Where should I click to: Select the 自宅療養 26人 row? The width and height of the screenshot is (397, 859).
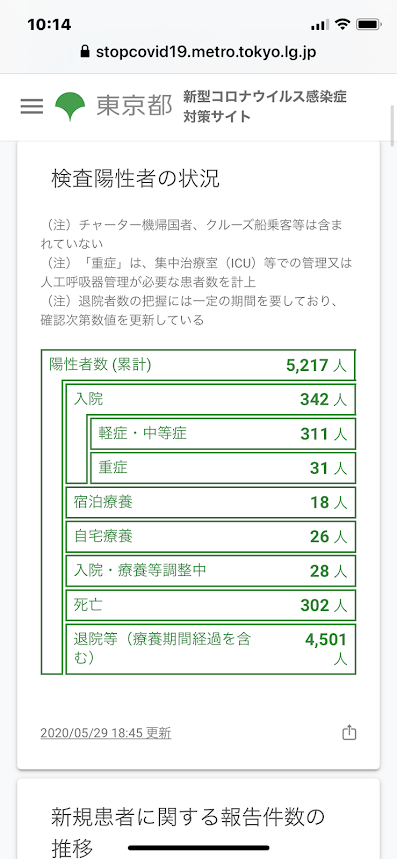(x=210, y=536)
